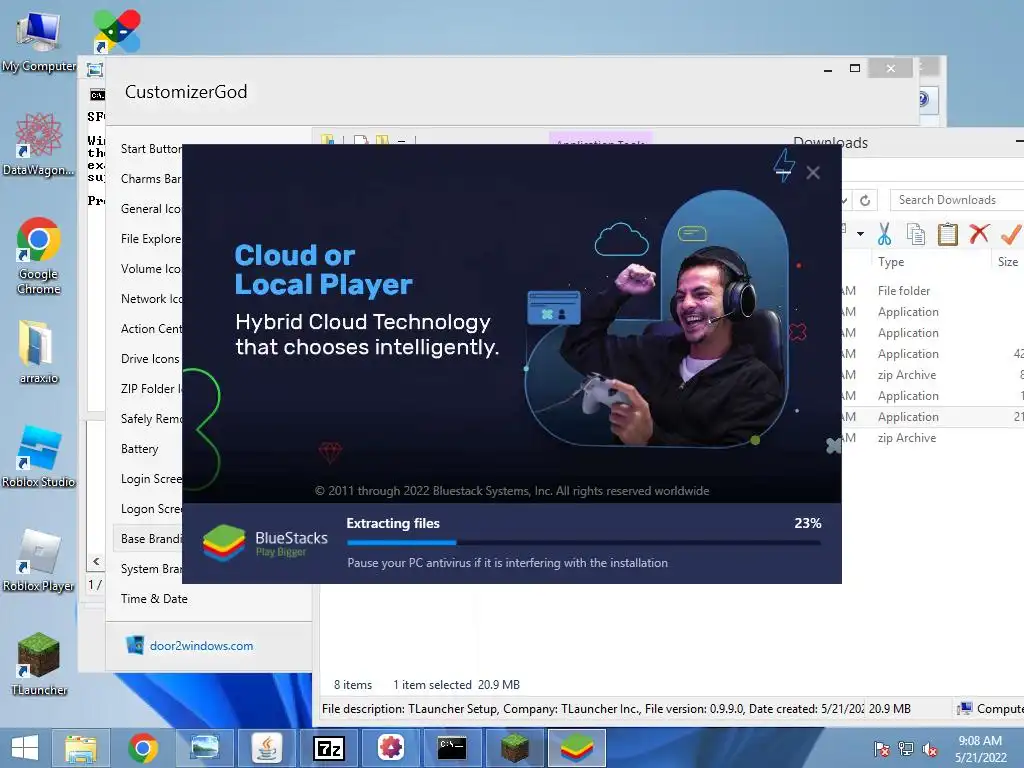Click '1 item selected 20.9 MB' status

point(456,685)
